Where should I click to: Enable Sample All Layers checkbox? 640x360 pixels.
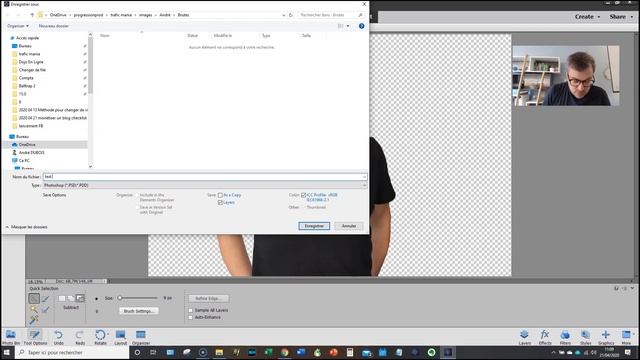pyautogui.click(x=191, y=310)
